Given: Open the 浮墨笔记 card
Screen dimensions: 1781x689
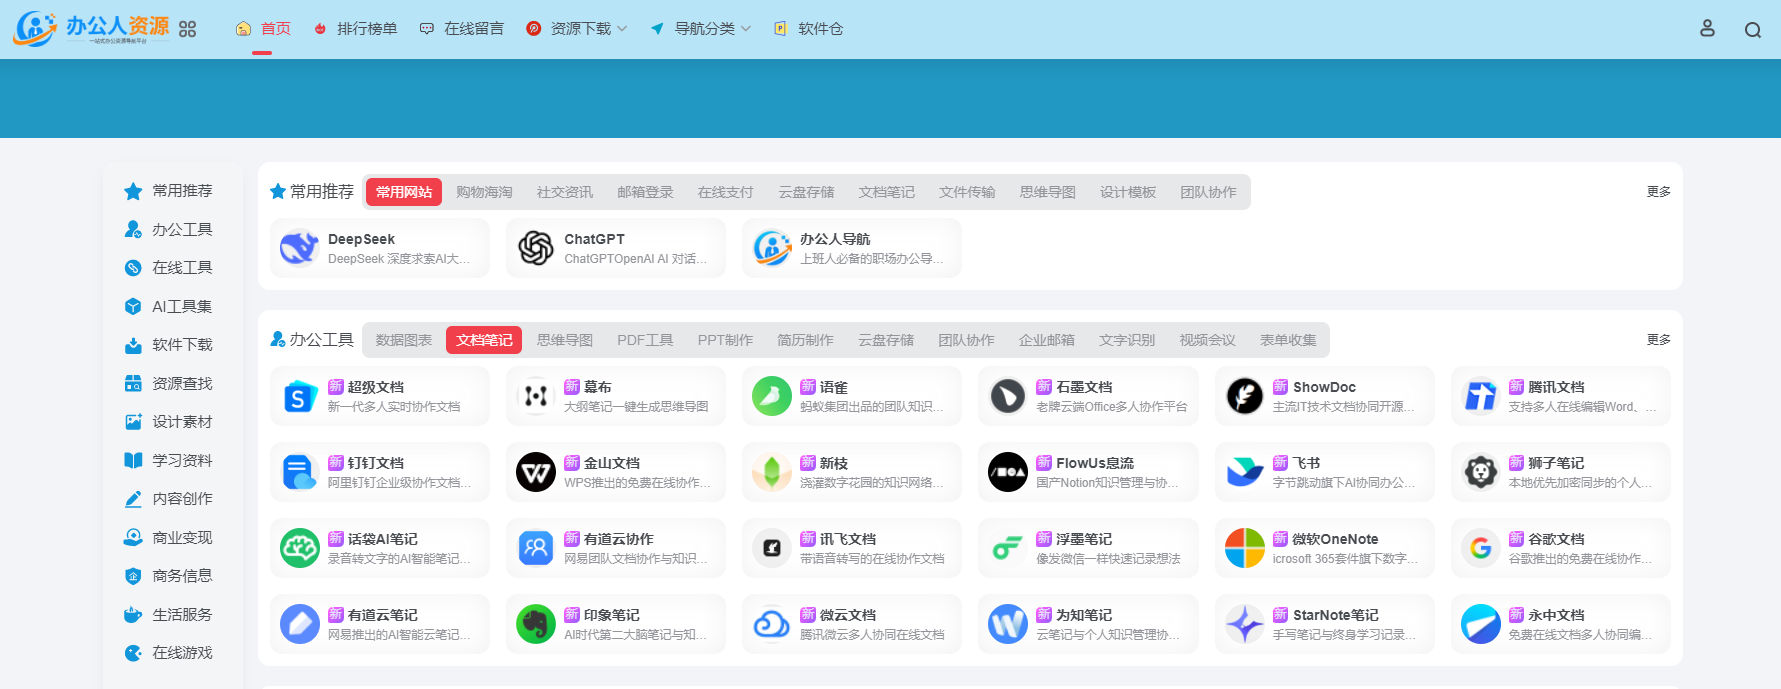Looking at the screenshot, I should tap(1088, 548).
